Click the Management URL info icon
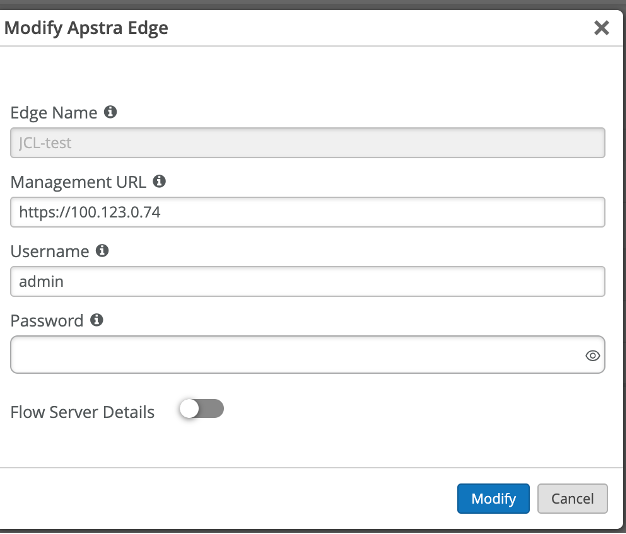This screenshot has width=626, height=534. click(159, 182)
